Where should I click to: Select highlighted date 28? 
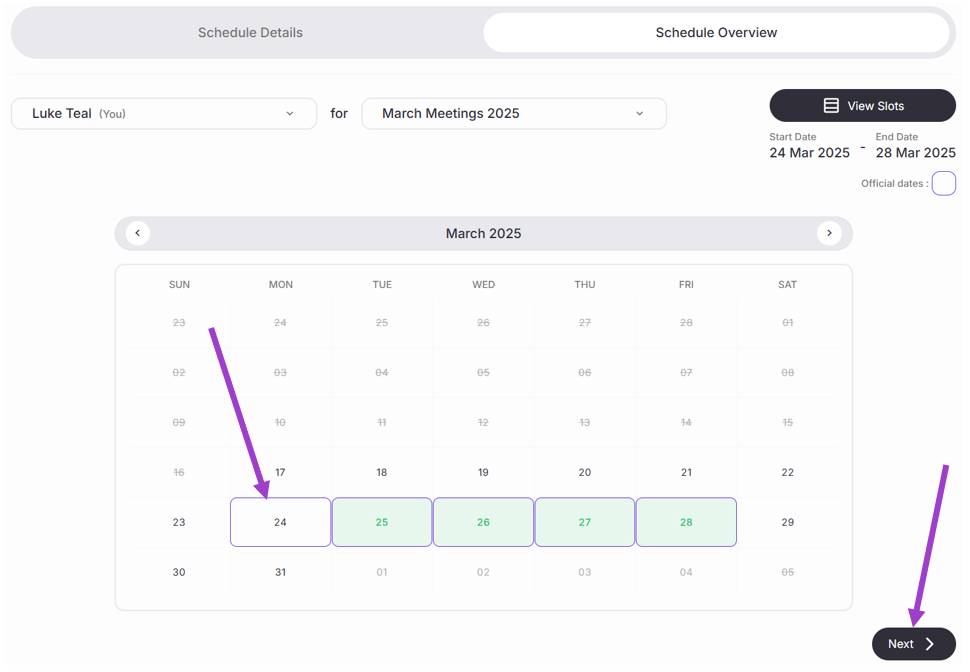686,522
